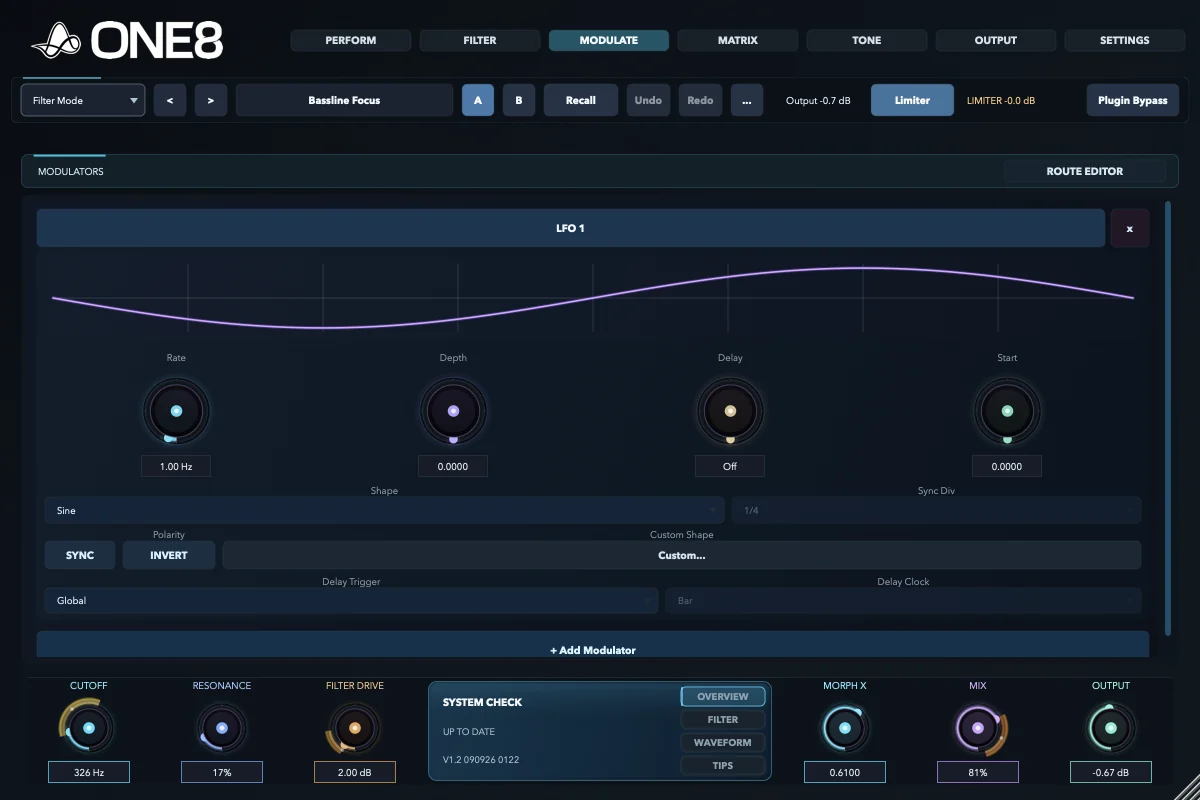Viewport: 1200px width, 800px height.
Task: Select FILTER in the info panel
Action: 723,719
